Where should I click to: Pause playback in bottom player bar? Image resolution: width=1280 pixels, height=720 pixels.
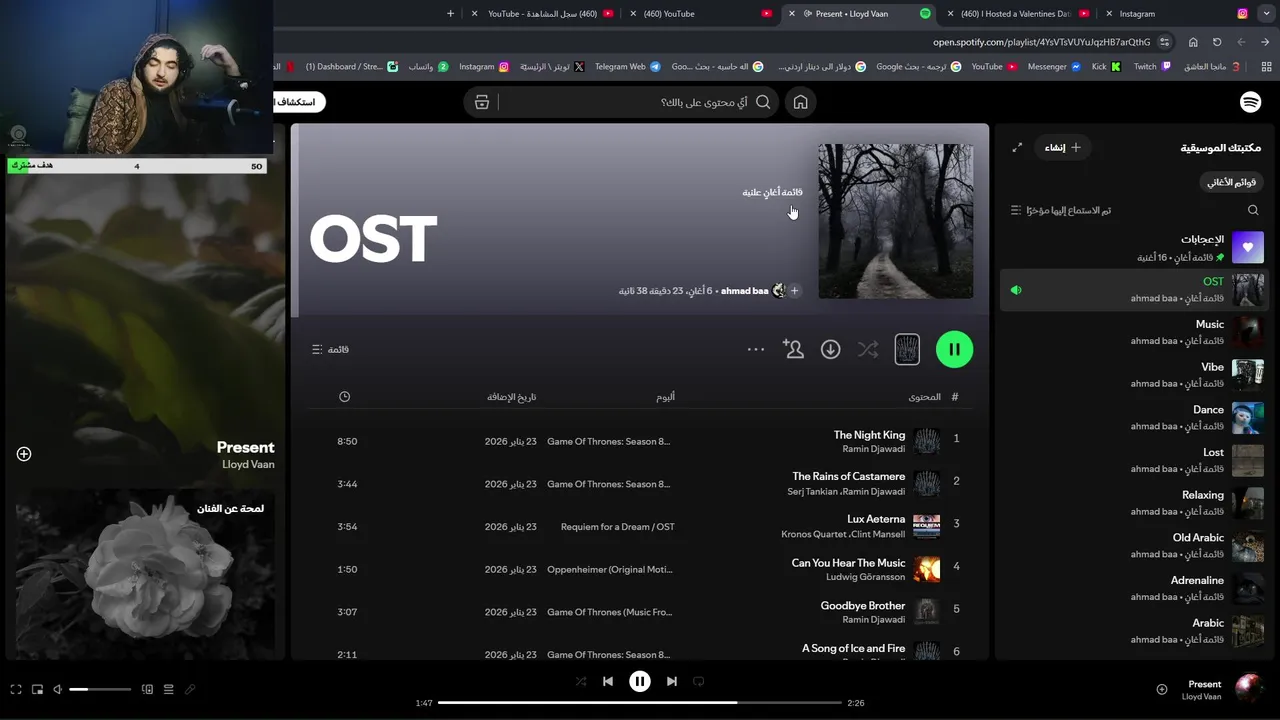pos(640,681)
